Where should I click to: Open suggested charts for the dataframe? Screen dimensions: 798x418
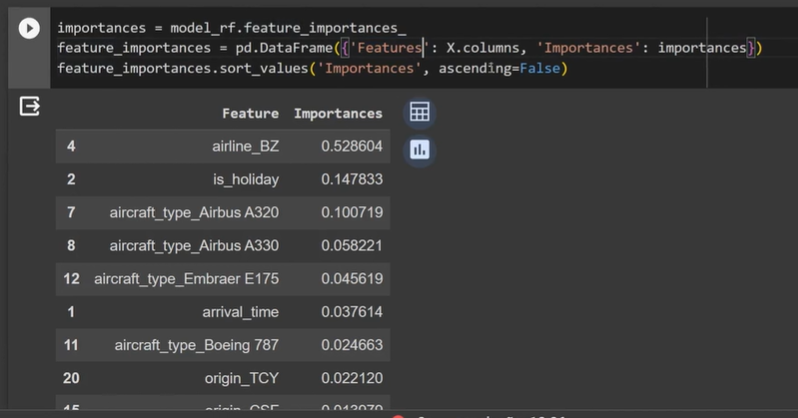click(419, 150)
